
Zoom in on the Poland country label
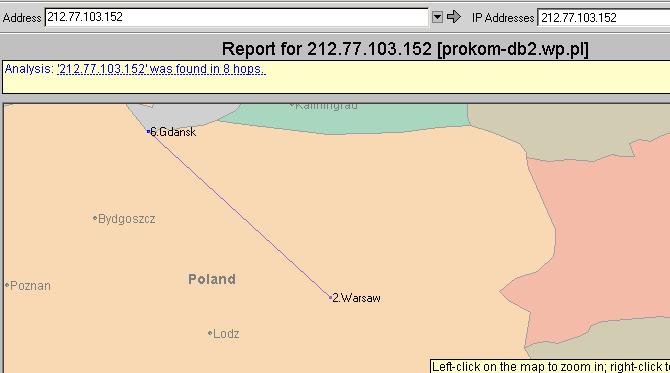212,279
